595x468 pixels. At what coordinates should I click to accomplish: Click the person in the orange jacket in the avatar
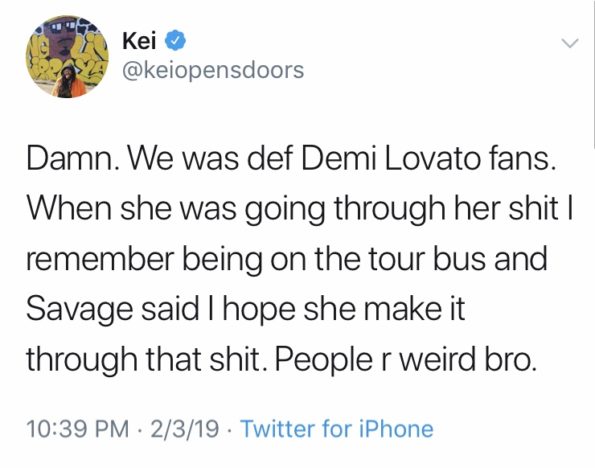click(x=68, y=82)
